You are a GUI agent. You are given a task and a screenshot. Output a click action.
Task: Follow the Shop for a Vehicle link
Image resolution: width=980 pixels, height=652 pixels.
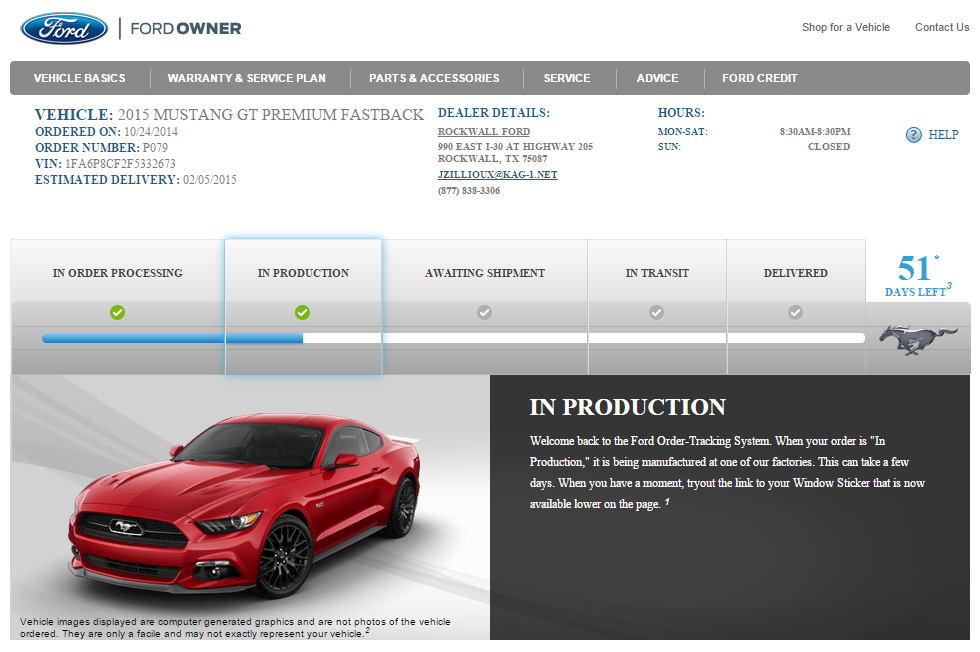[845, 27]
